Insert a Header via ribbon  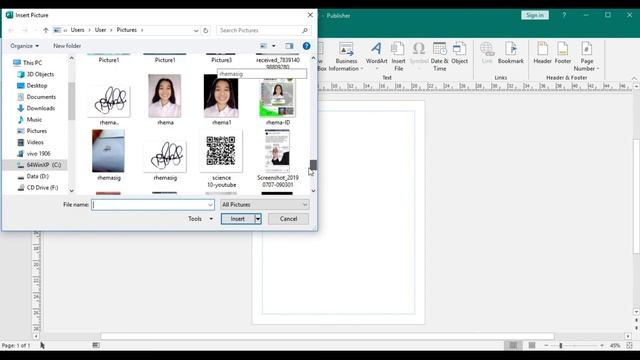542,53
